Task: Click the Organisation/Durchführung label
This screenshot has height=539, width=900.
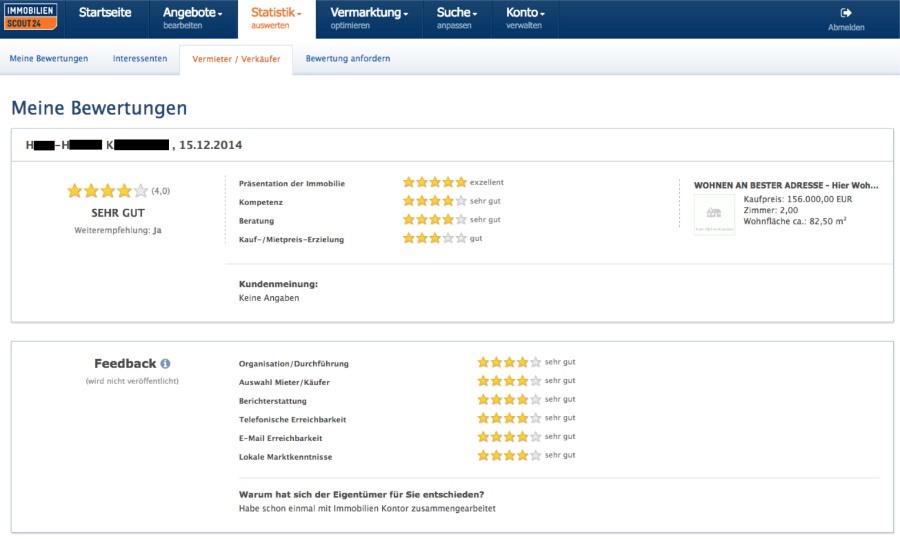Action: [294, 364]
